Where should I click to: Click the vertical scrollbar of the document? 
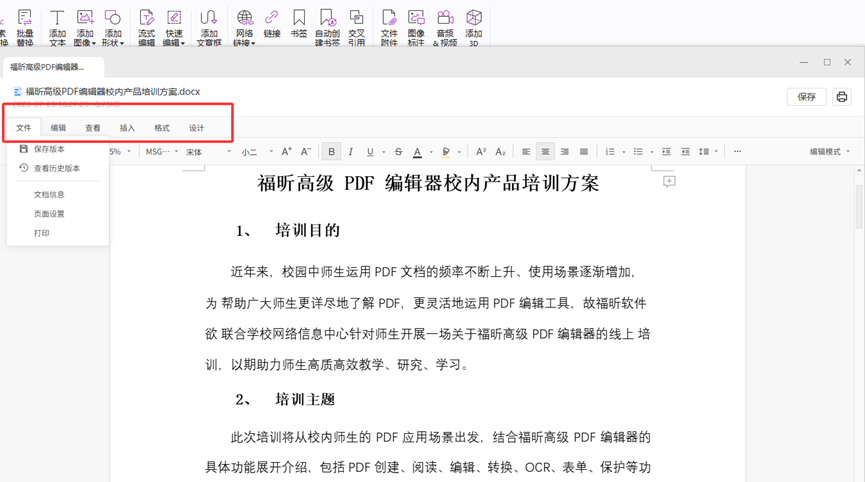(x=858, y=210)
